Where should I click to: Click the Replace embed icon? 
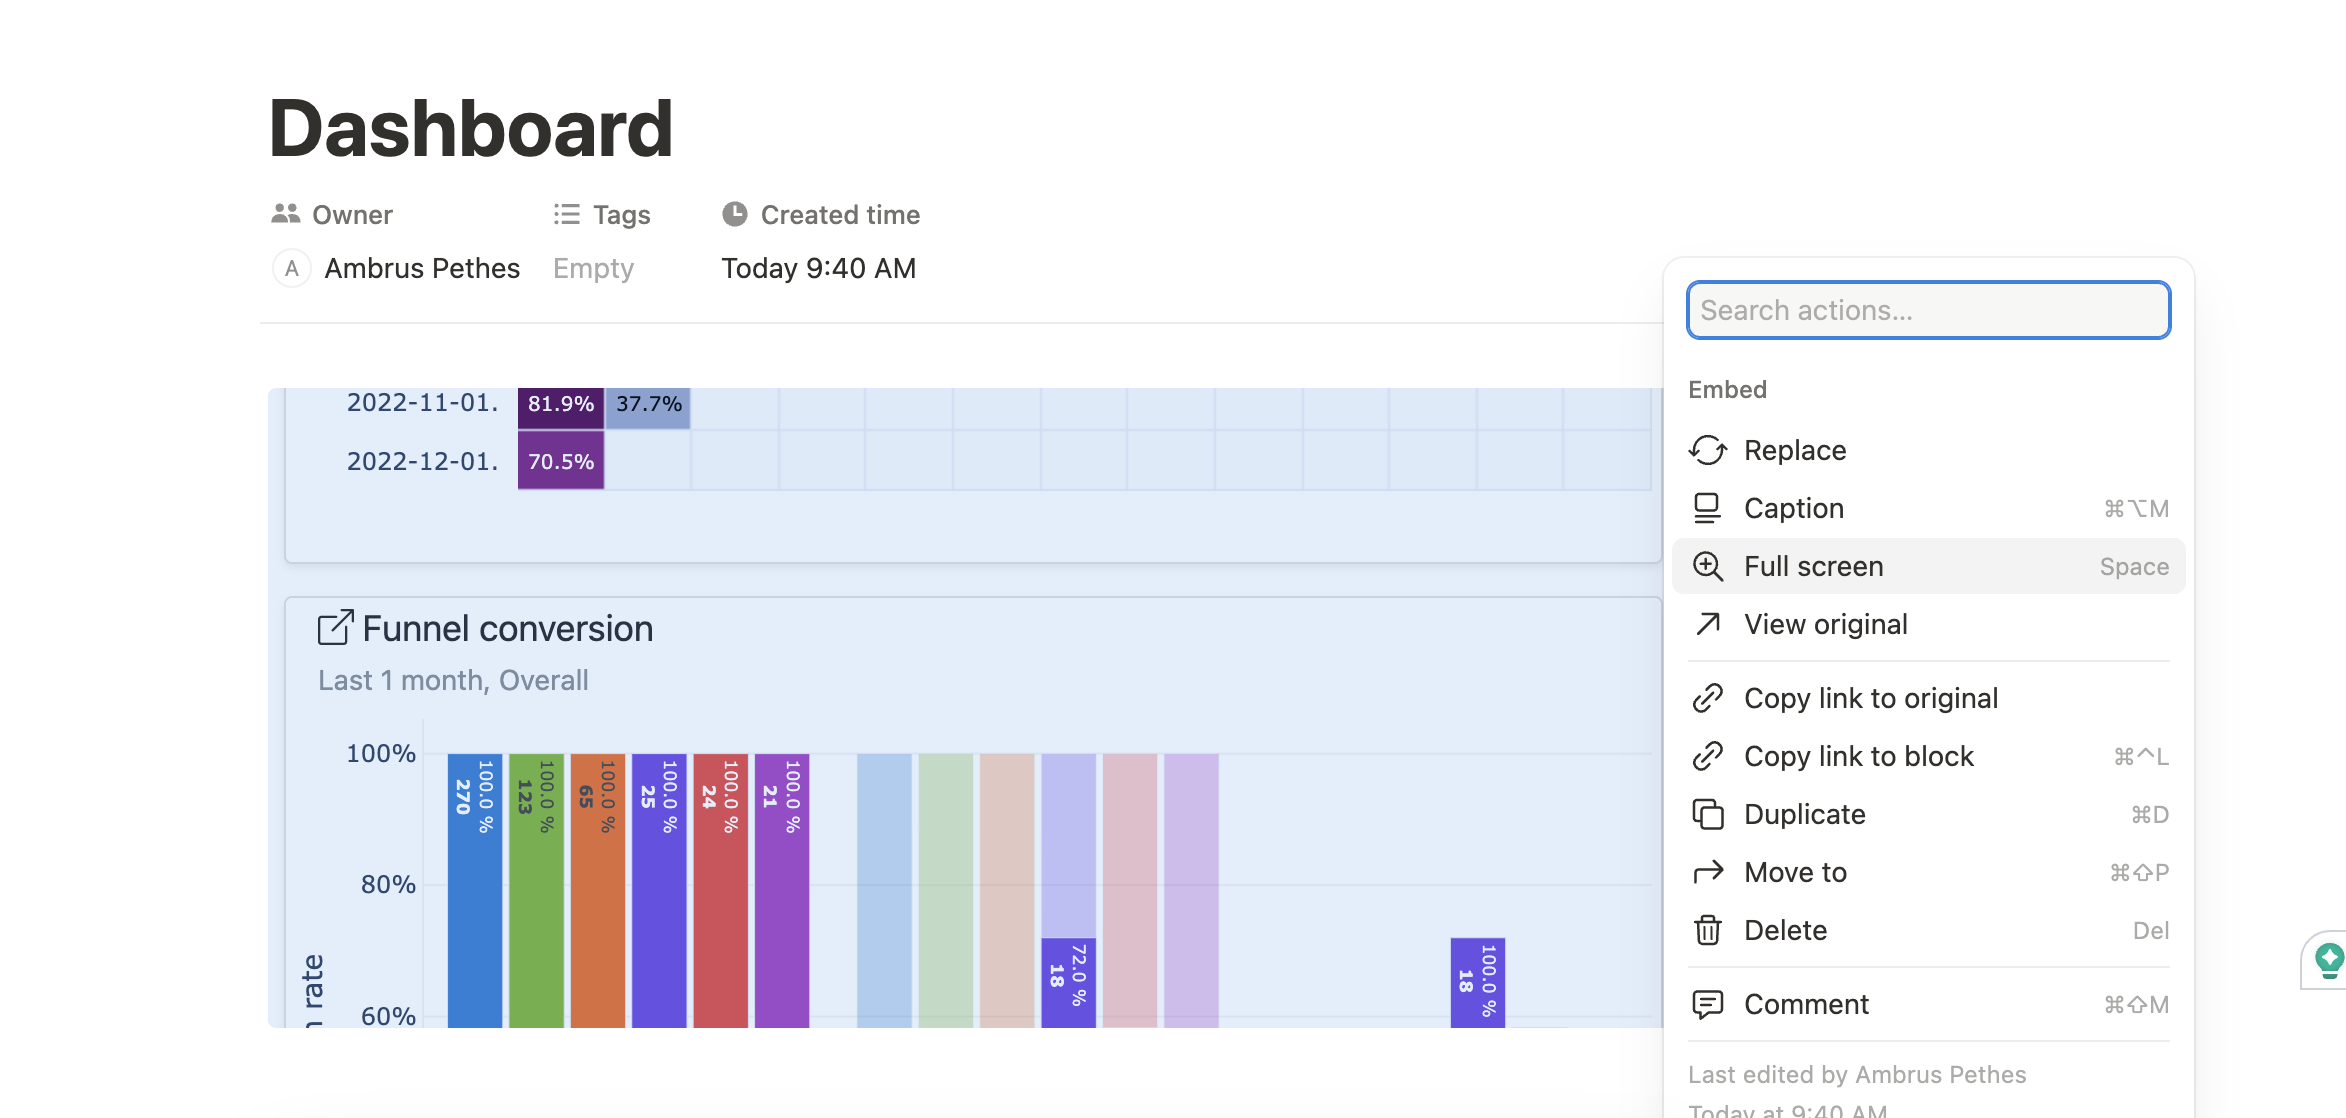[1708, 450]
